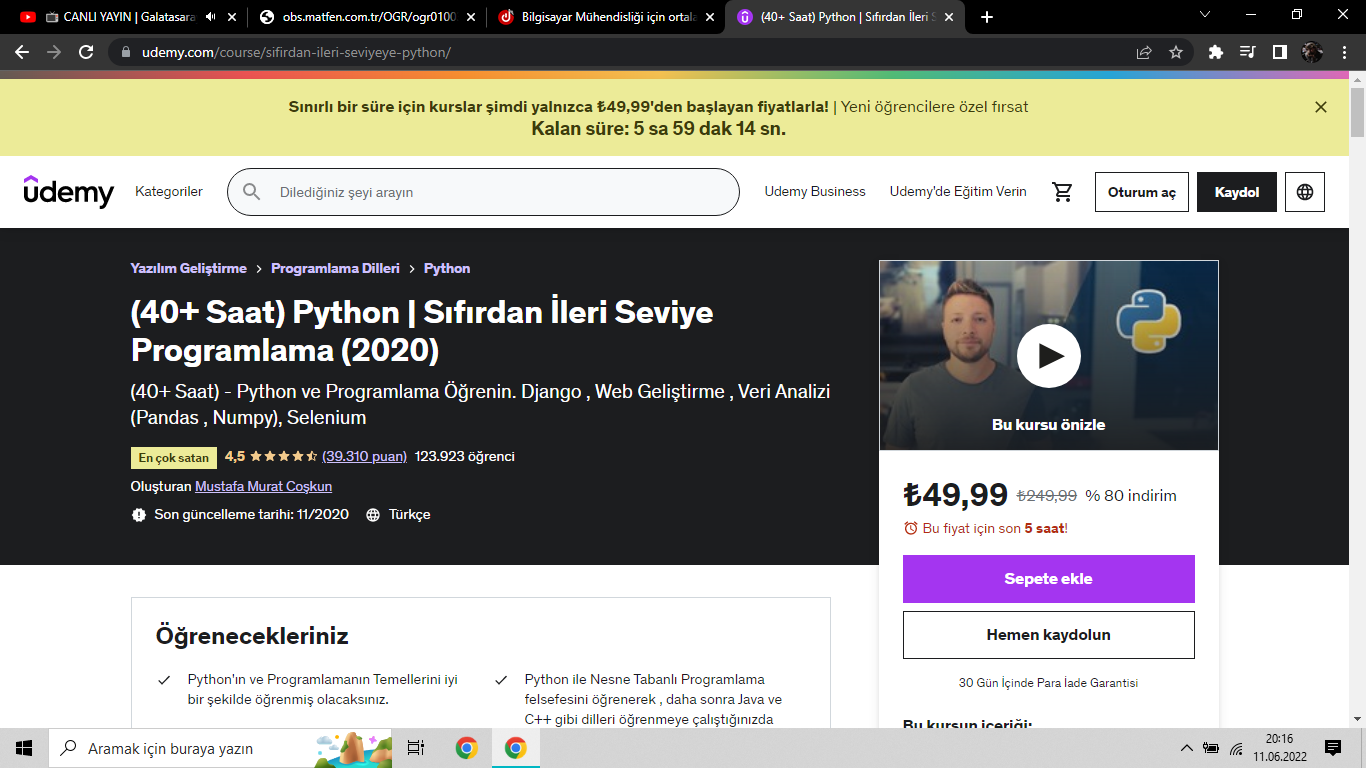Open first Chrome taskbar icon
The height and width of the screenshot is (768, 1366).
466,748
